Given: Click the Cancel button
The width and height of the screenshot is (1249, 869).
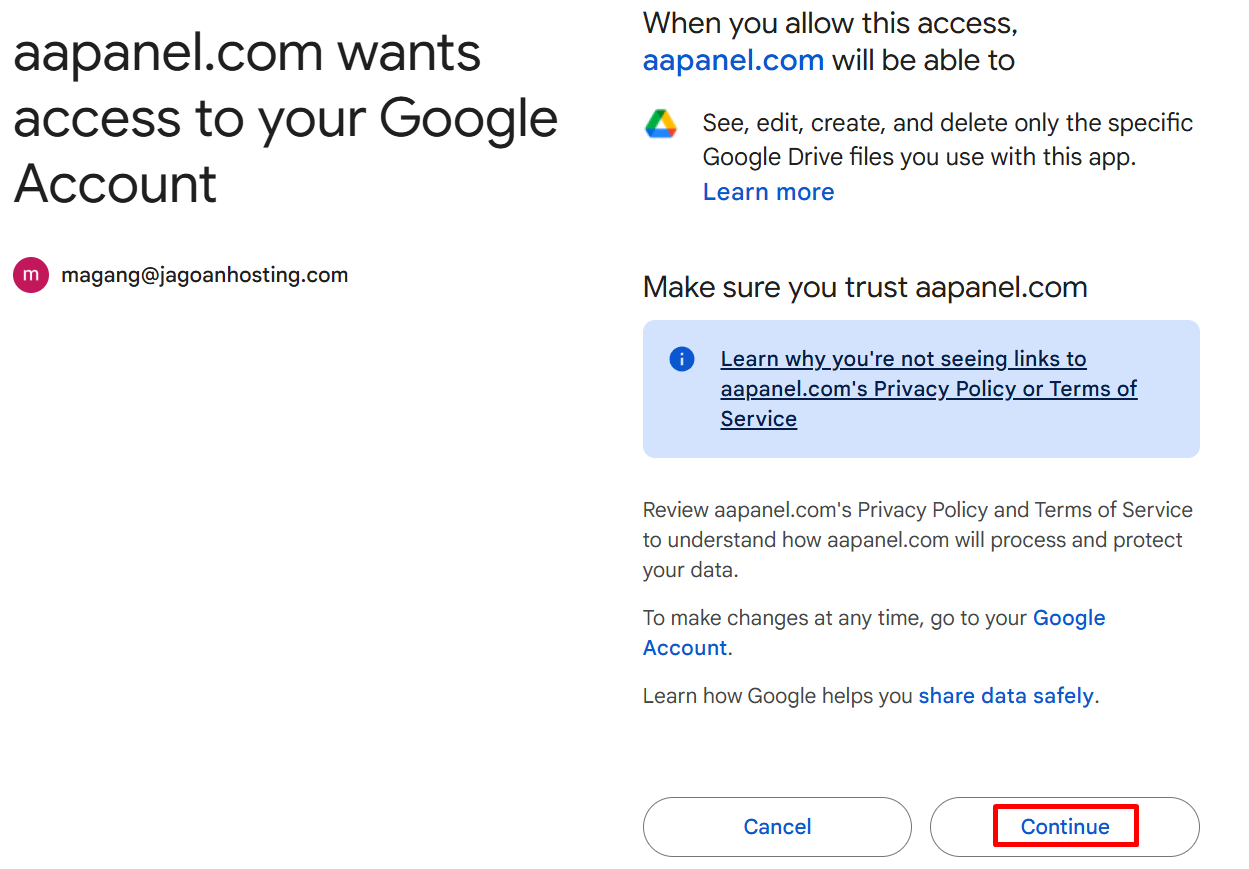Looking at the screenshot, I should point(777,827).
